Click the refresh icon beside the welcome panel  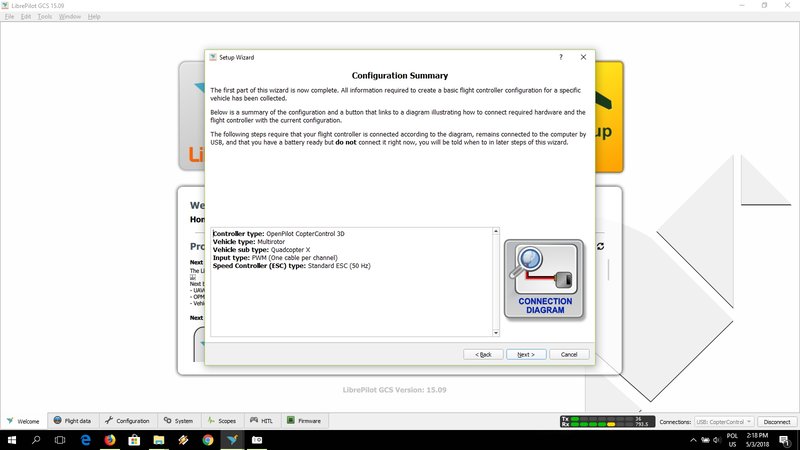tap(600, 246)
